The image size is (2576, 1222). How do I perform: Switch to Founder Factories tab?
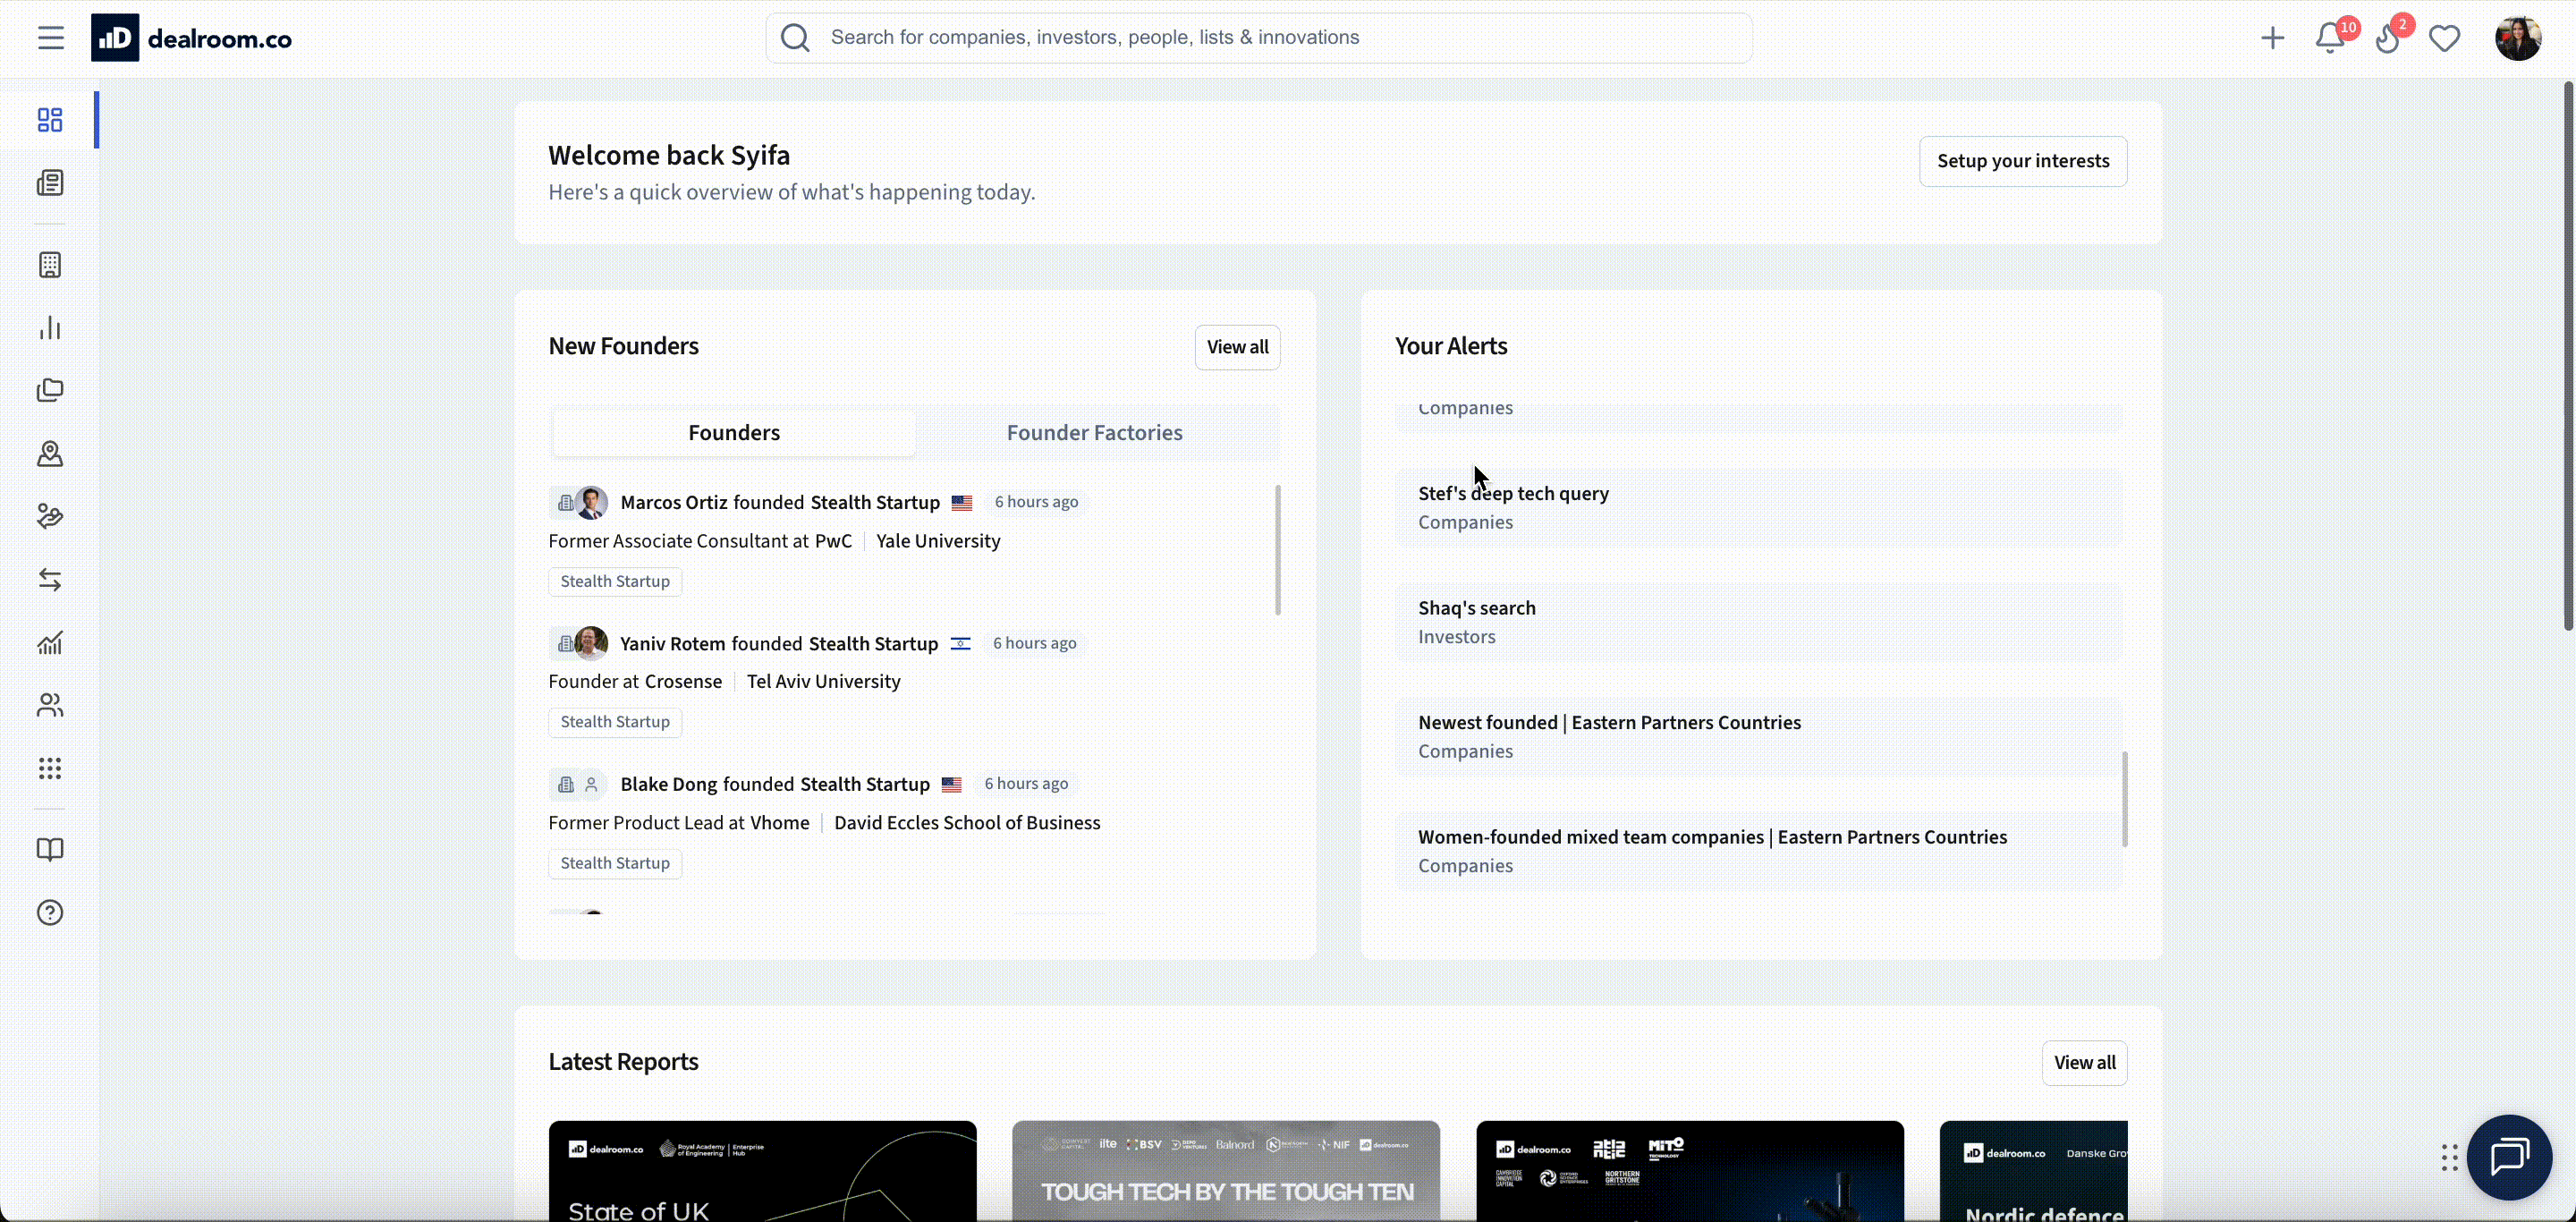pyautogui.click(x=1094, y=433)
